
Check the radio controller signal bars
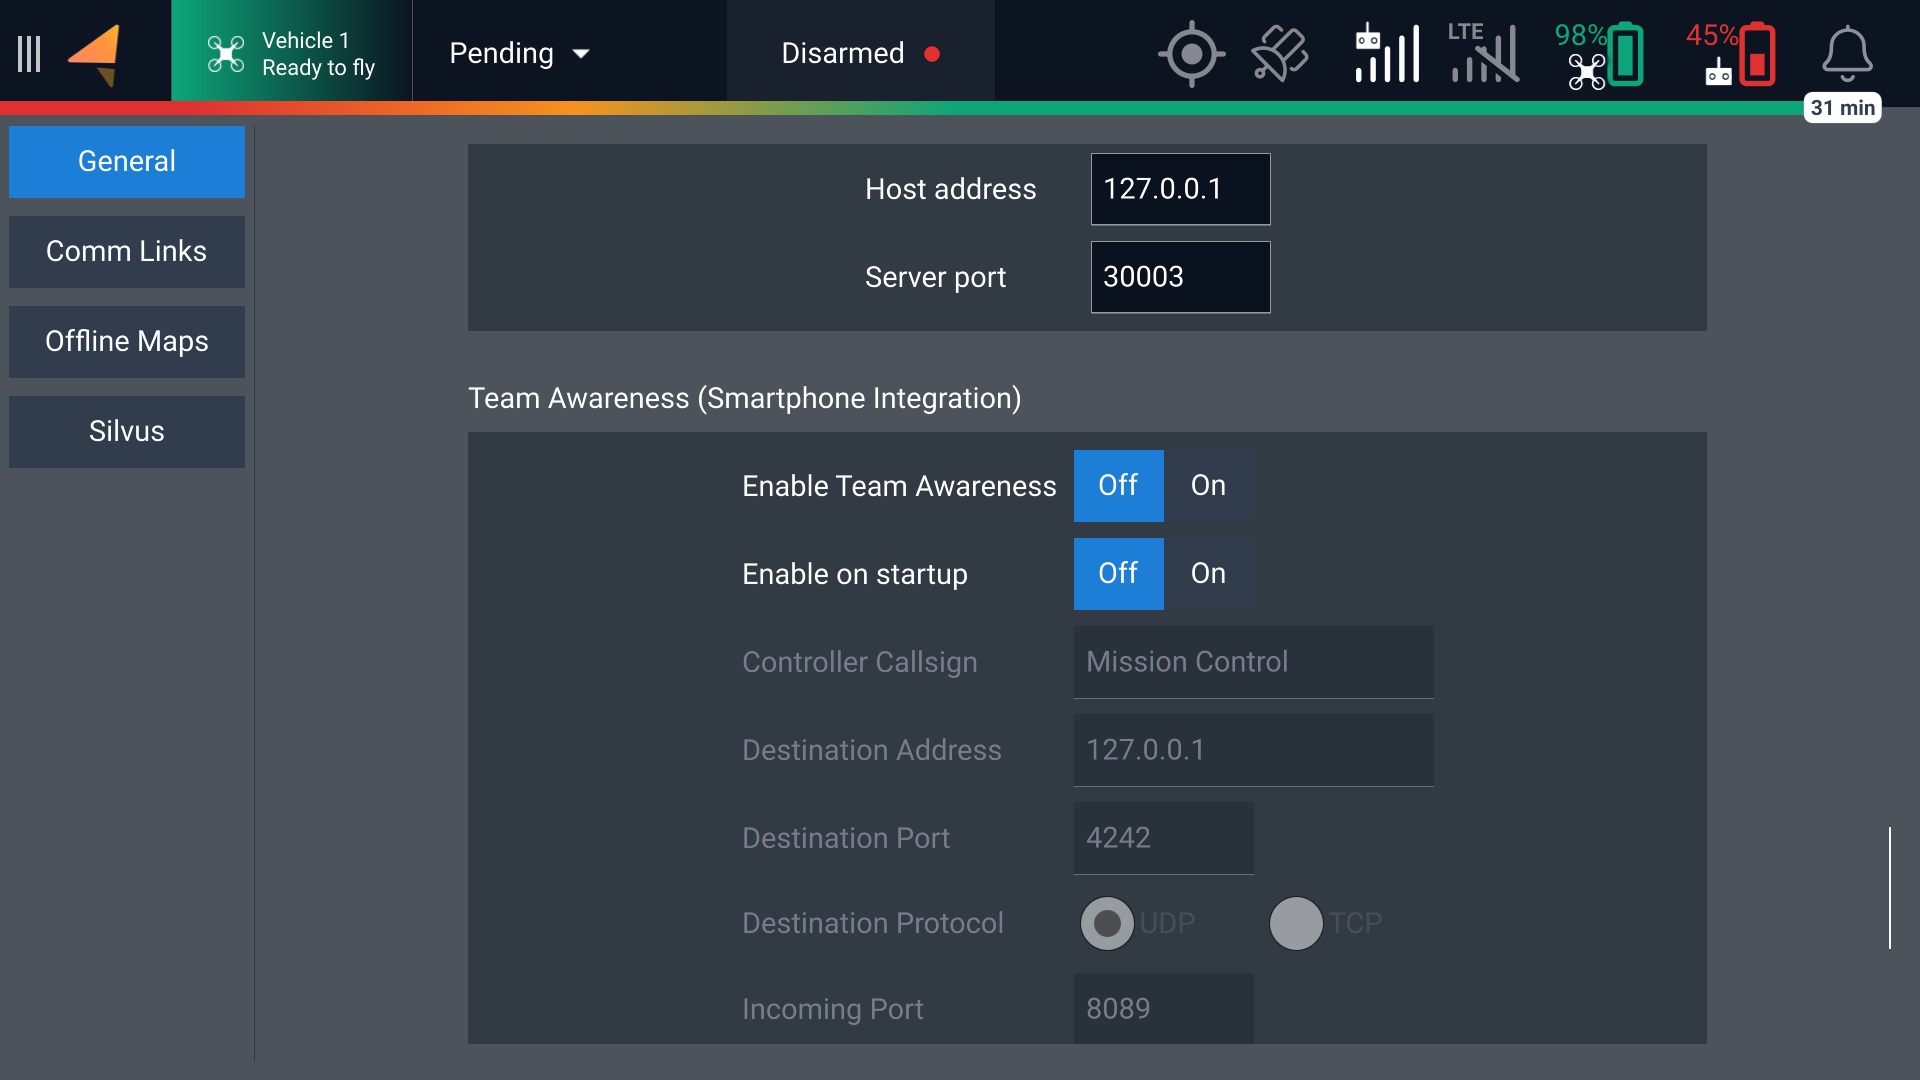(x=1387, y=54)
